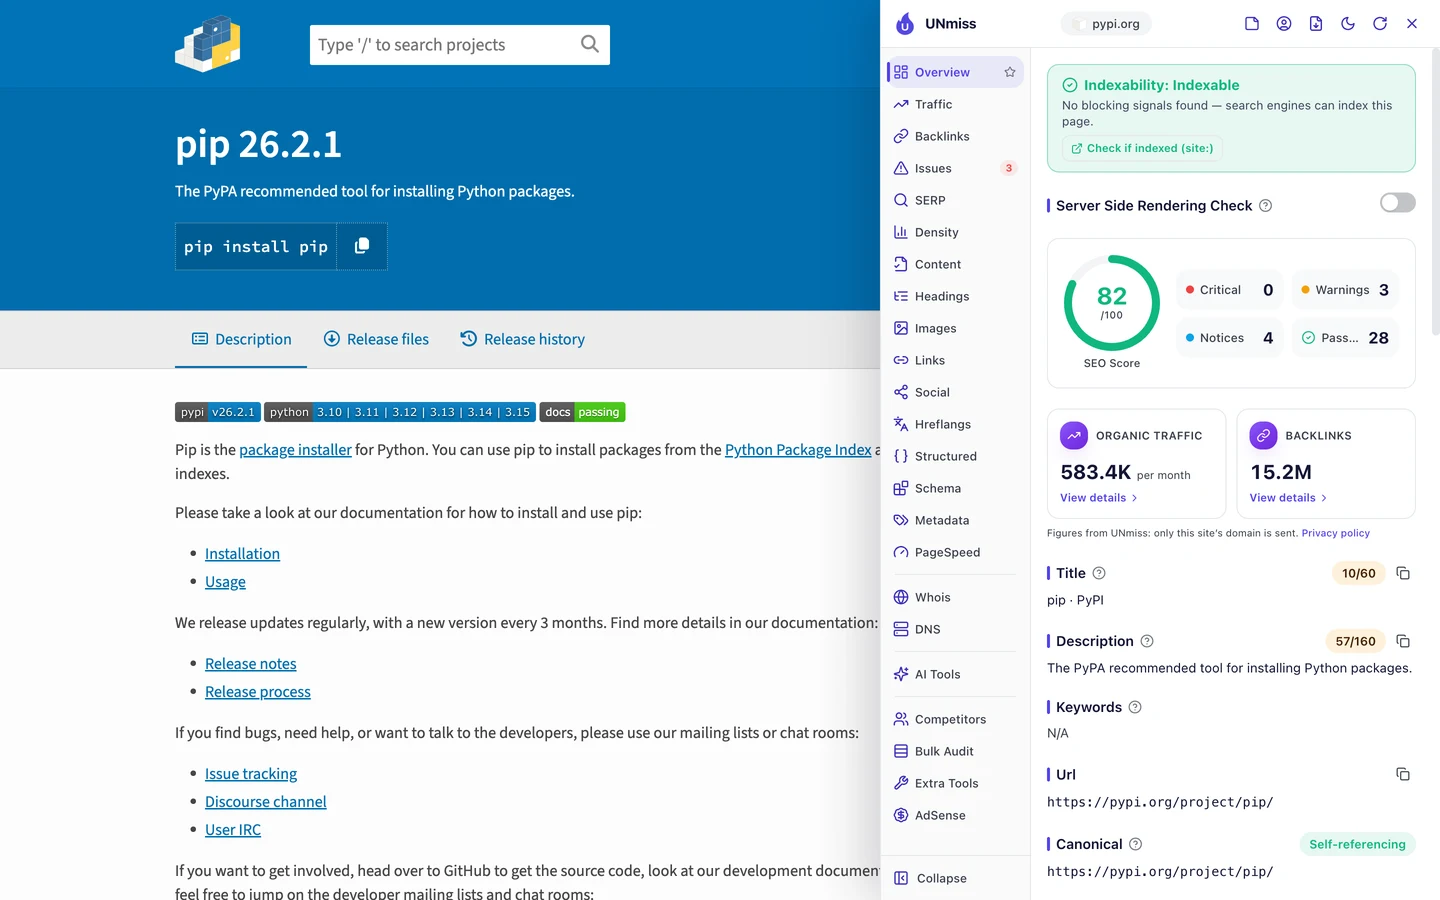Copy the Url value

pos(1403,774)
